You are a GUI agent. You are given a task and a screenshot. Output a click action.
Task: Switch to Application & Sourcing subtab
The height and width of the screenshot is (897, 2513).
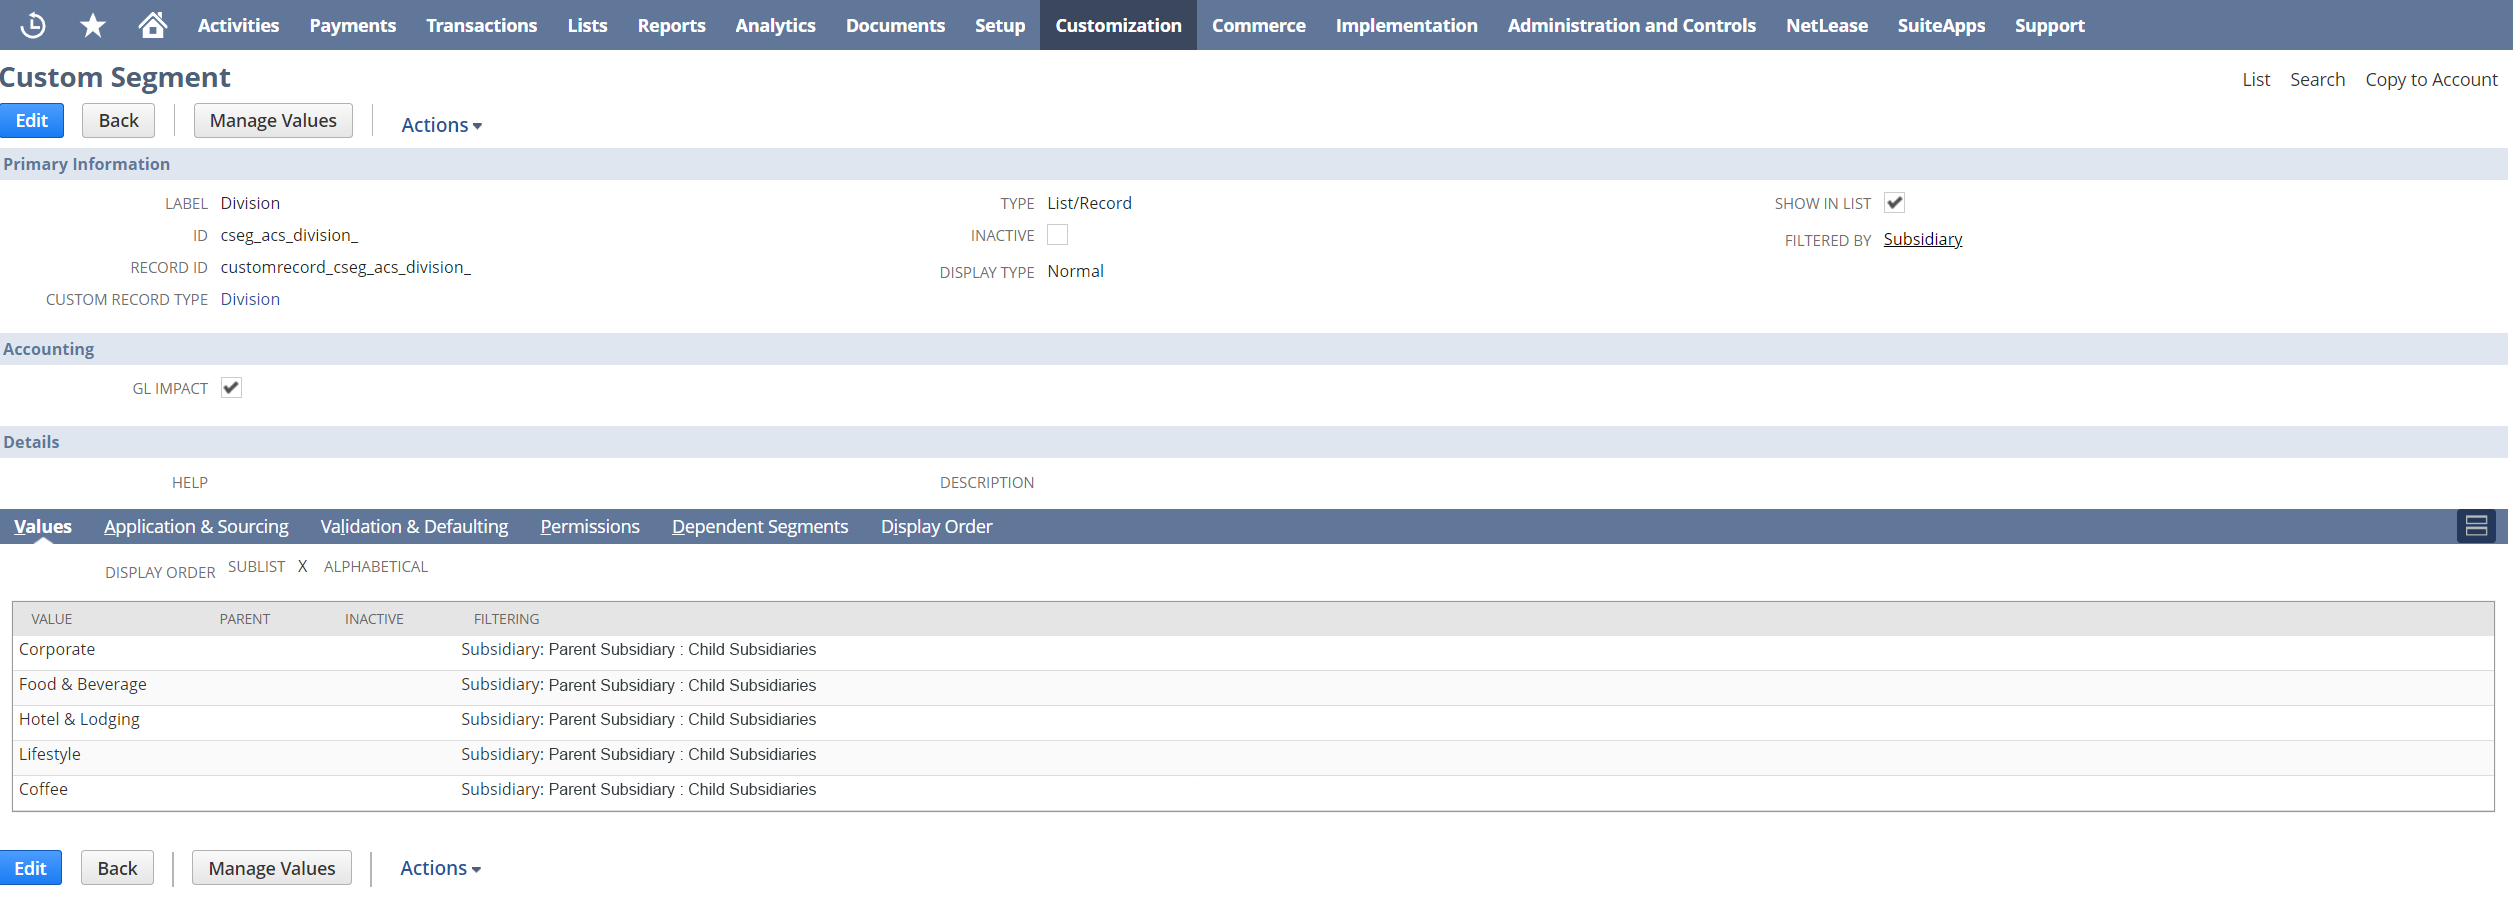[x=196, y=526]
